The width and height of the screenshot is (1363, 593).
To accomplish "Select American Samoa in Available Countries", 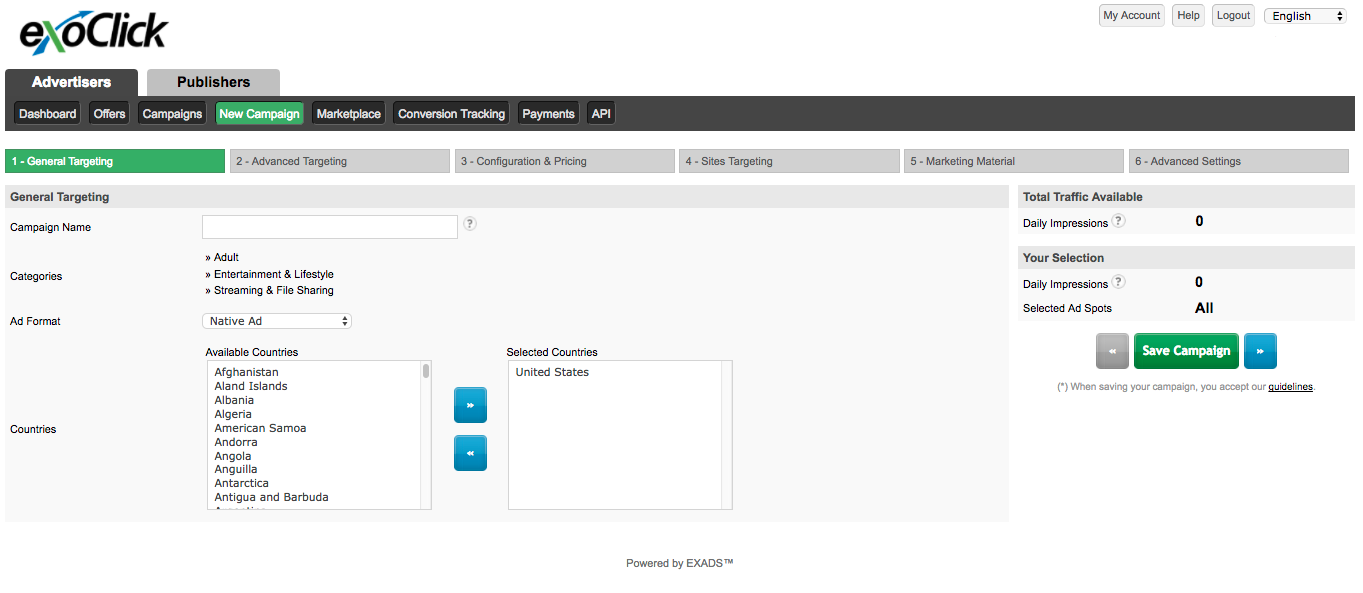I will tap(260, 428).
